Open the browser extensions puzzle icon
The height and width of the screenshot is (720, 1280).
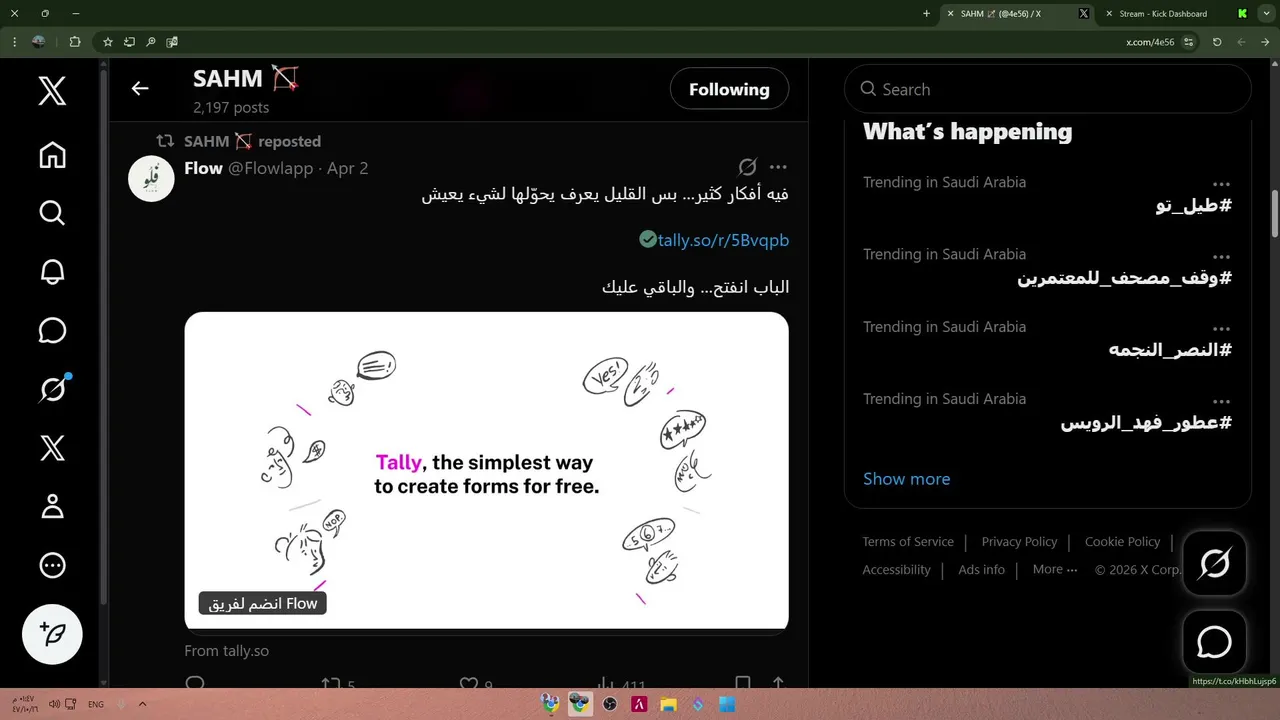(x=75, y=42)
